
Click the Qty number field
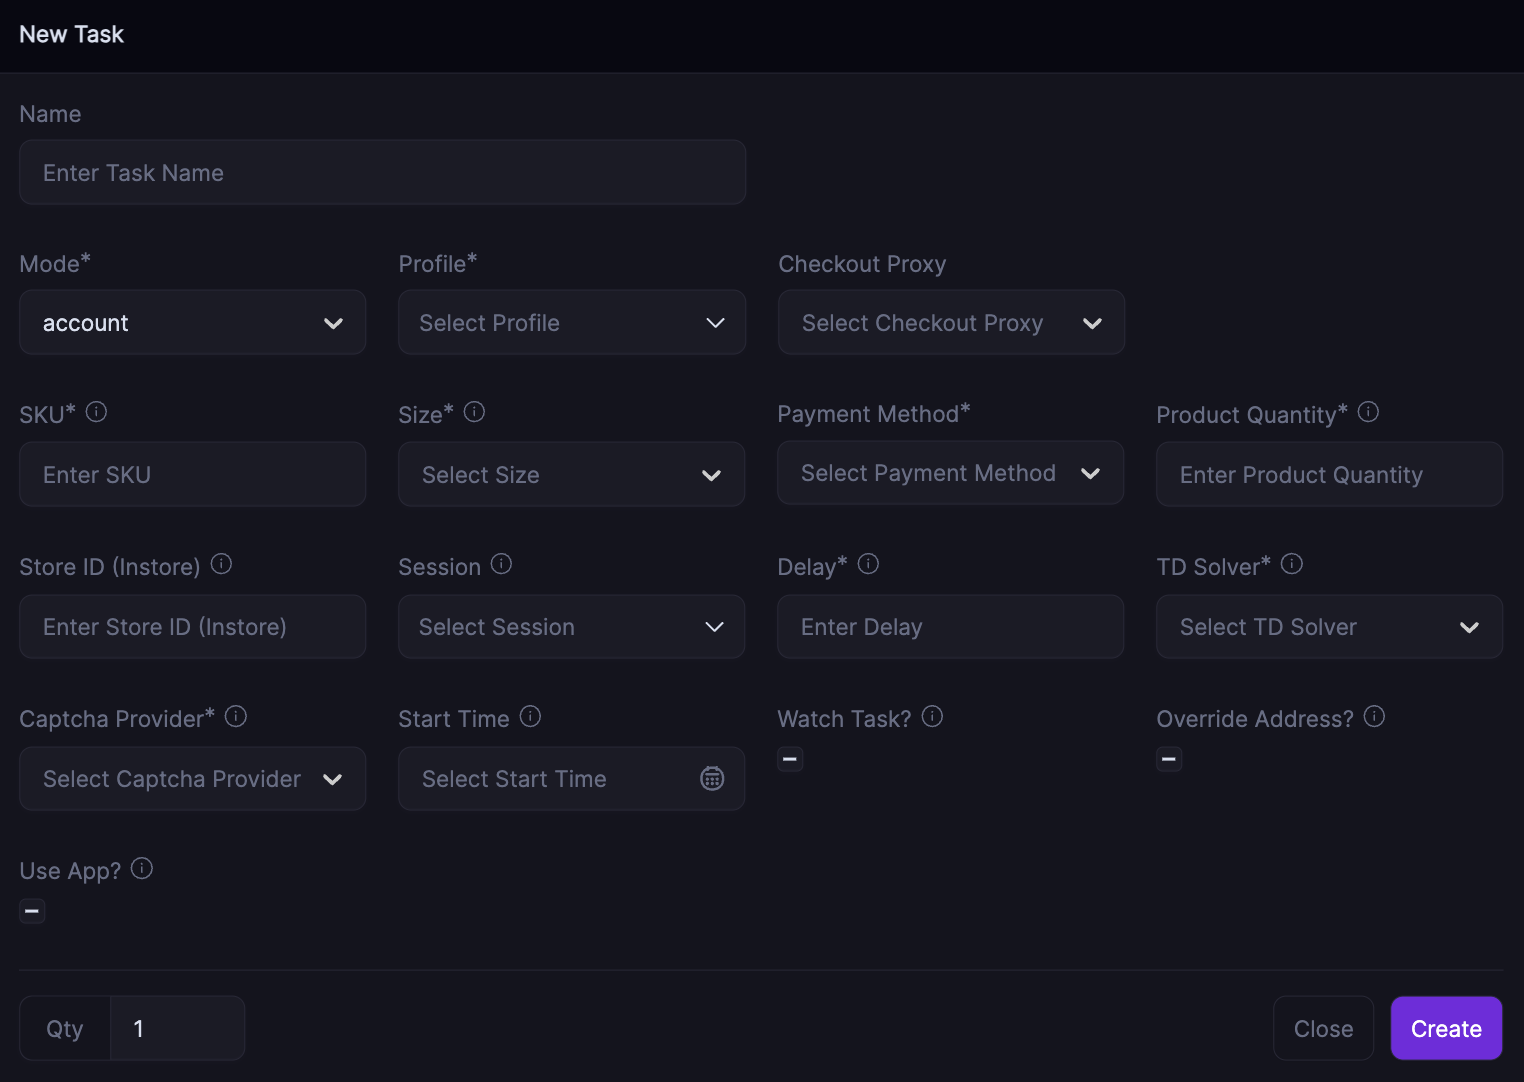[177, 1028]
